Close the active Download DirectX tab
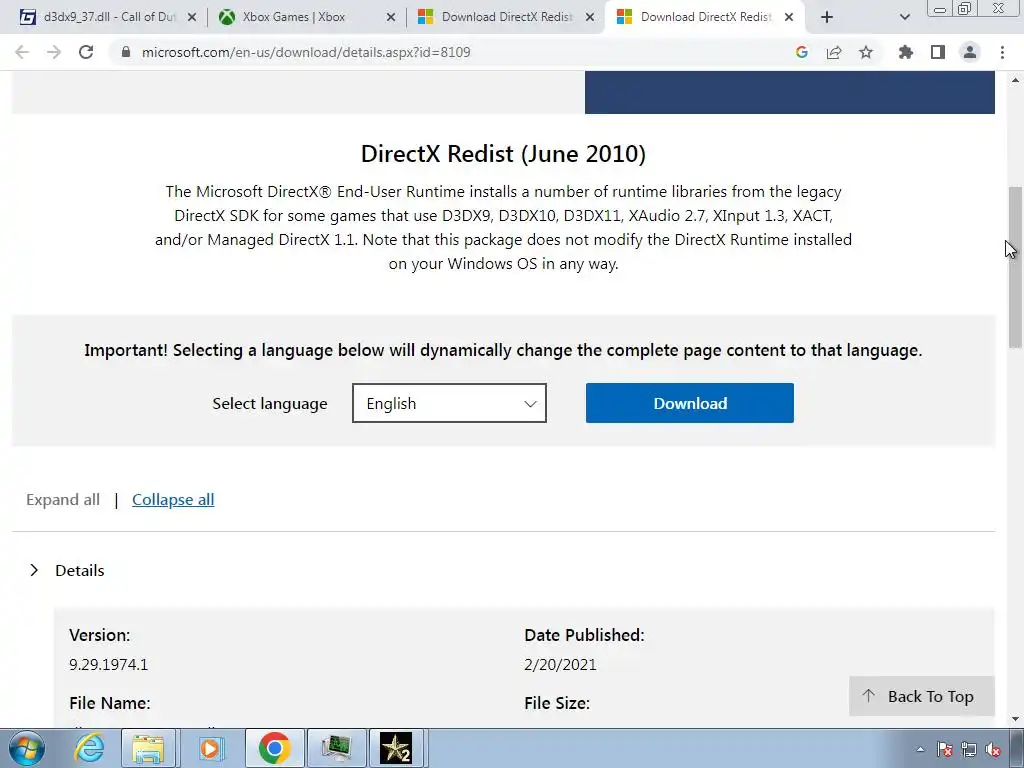The height and width of the screenshot is (768, 1024). (x=789, y=18)
